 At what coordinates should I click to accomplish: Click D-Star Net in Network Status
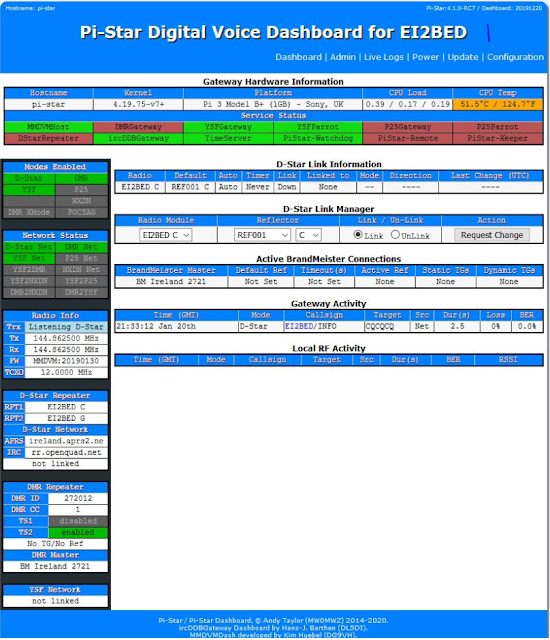[29, 247]
